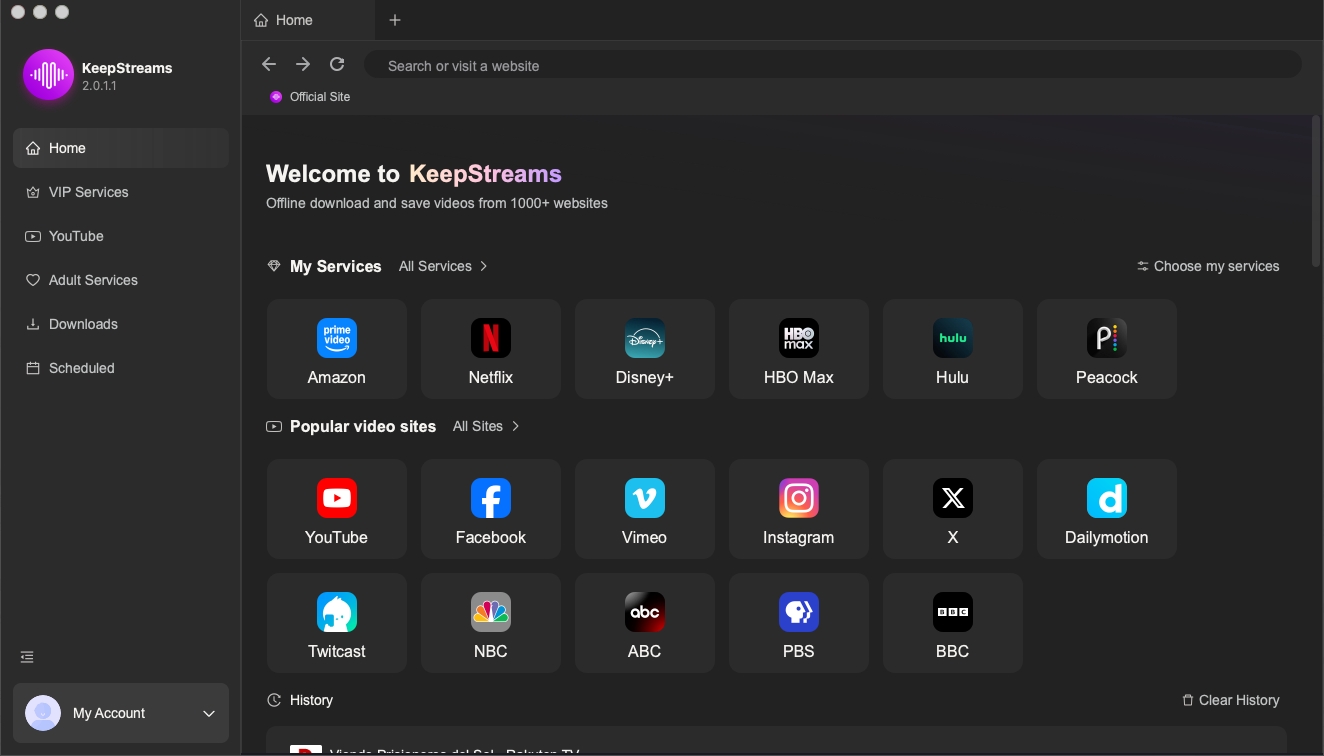Open the Vimeo video site

pos(644,509)
